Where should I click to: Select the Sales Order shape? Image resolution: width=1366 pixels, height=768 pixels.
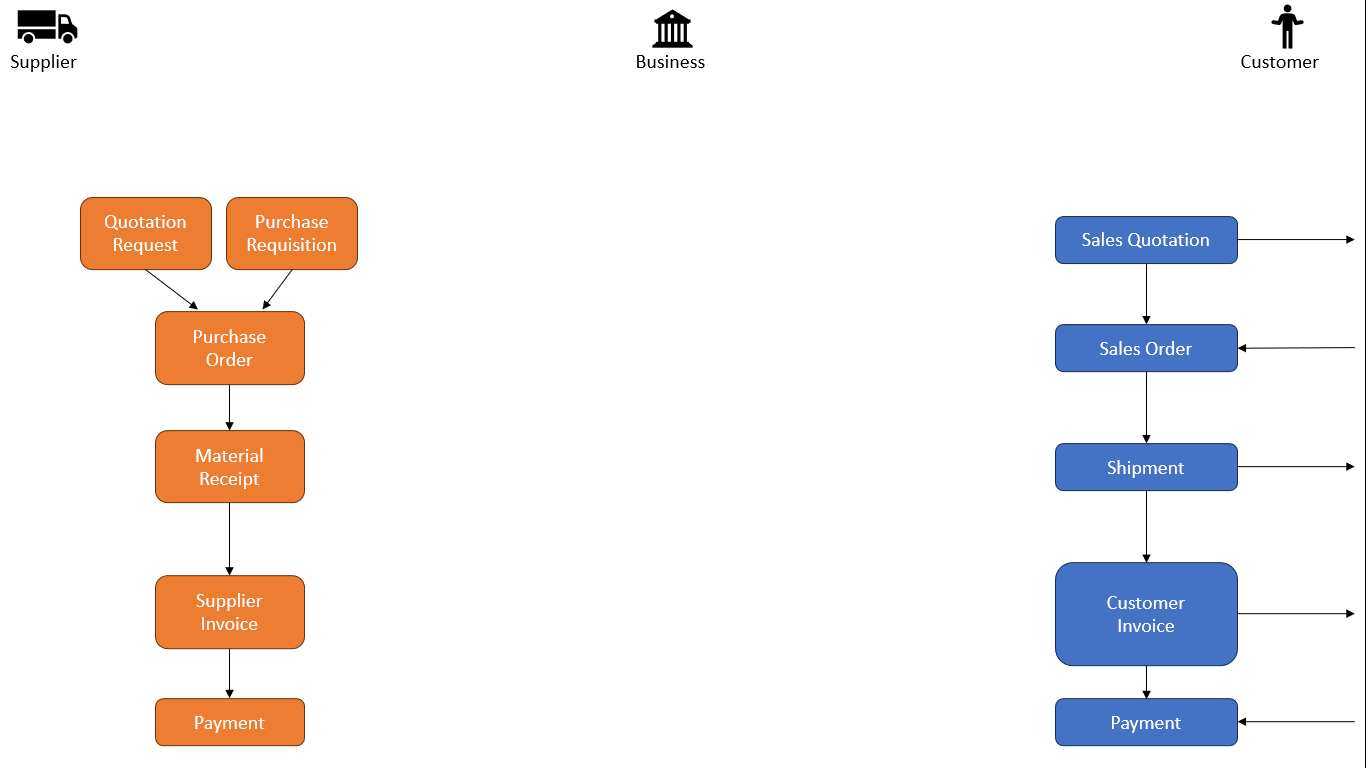[x=1146, y=348]
